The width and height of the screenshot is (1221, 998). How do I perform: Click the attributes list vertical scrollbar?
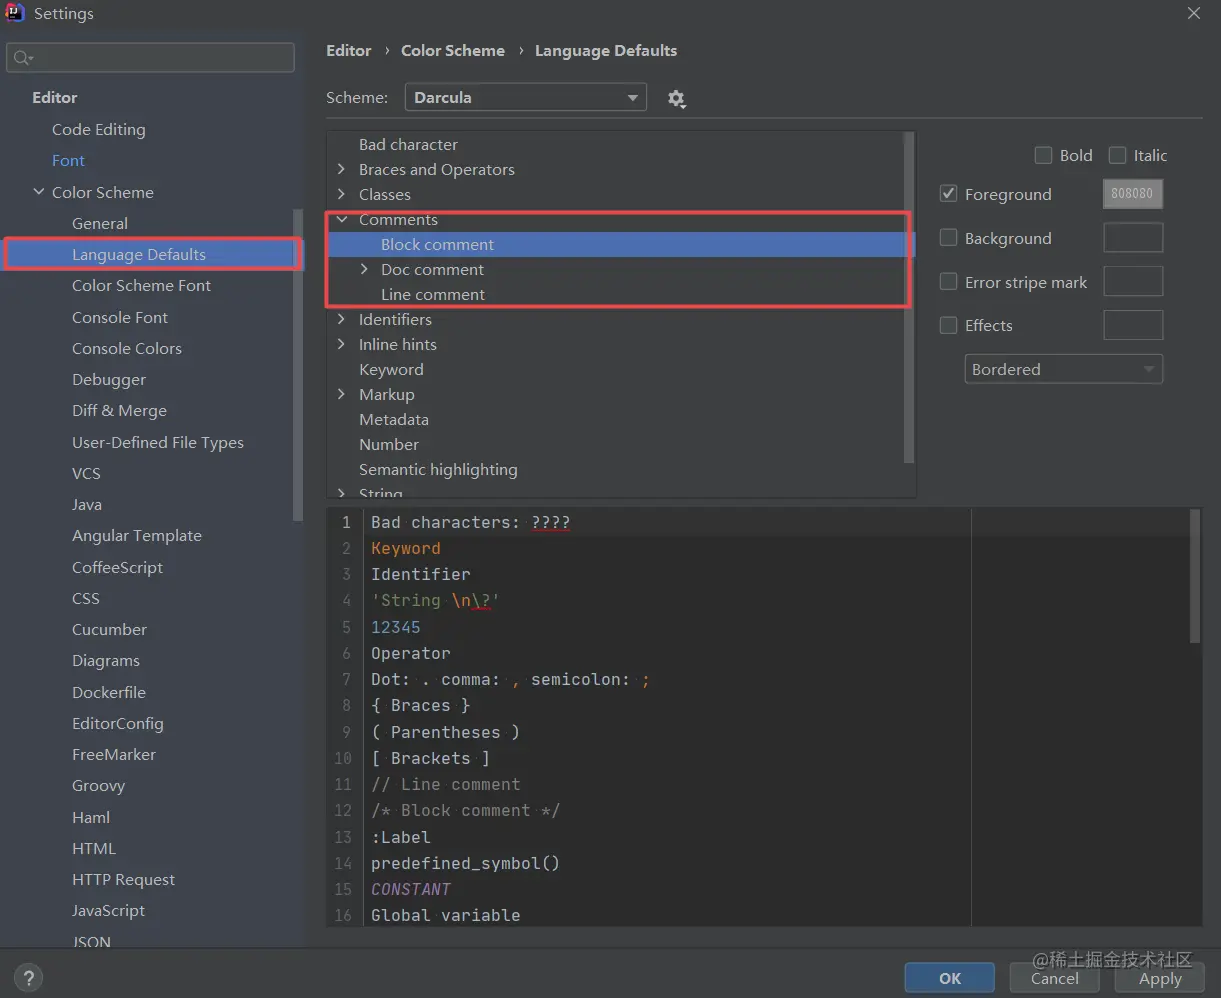click(909, 297)
